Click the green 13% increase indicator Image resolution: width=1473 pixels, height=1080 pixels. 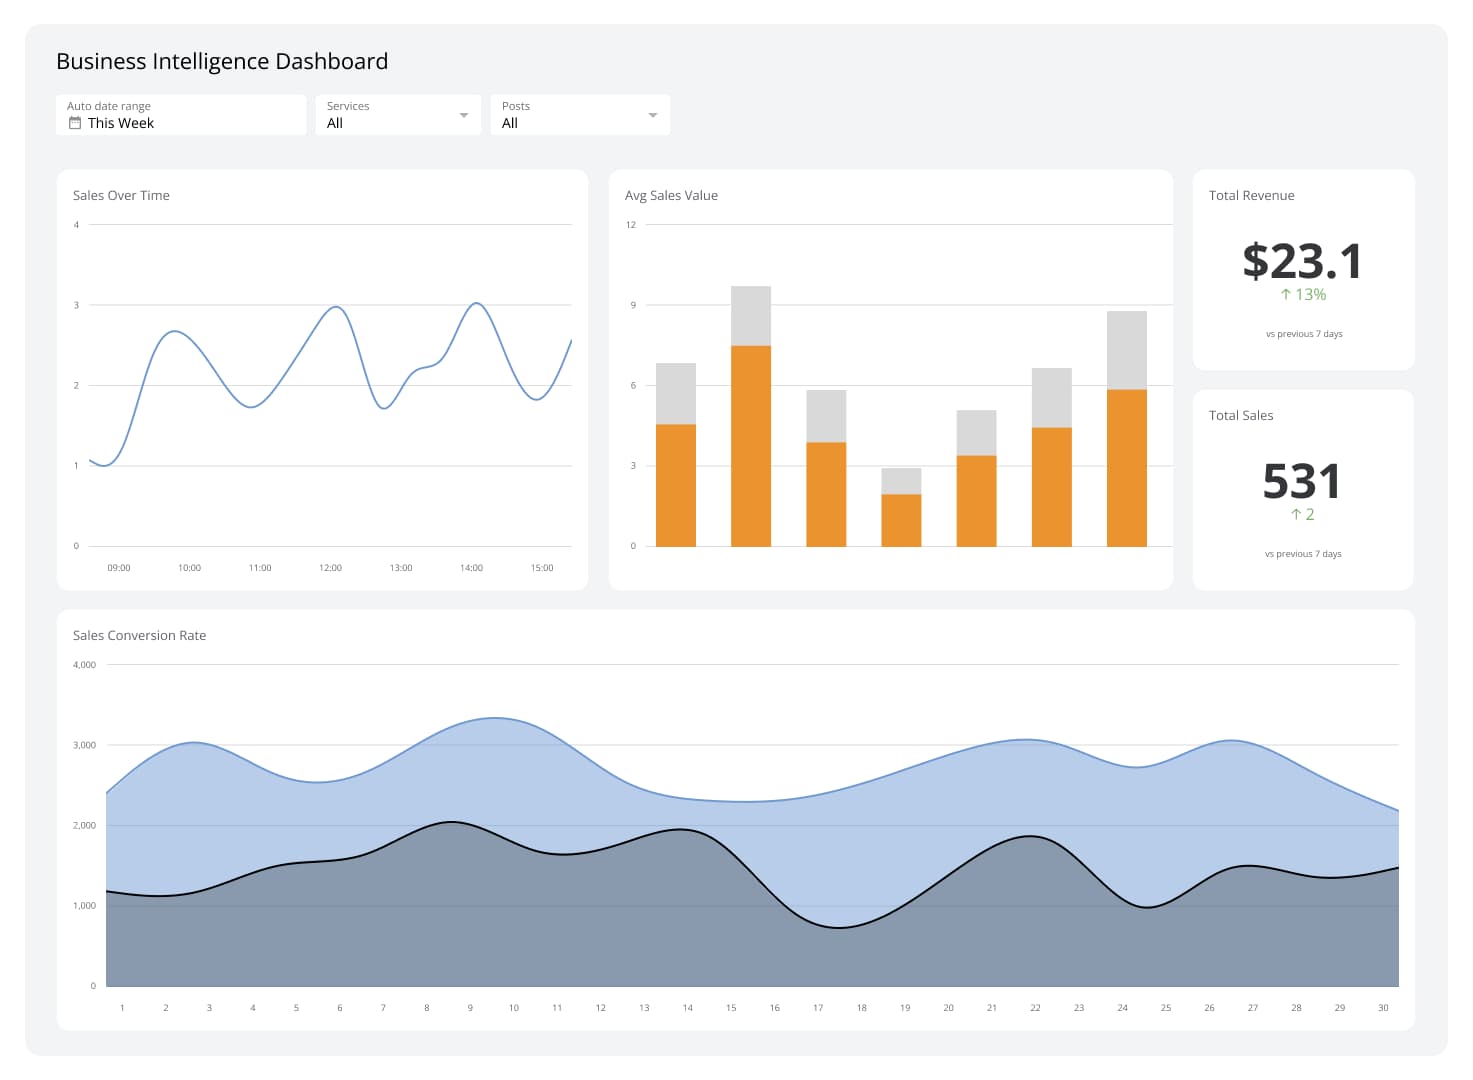point(1302,294)
